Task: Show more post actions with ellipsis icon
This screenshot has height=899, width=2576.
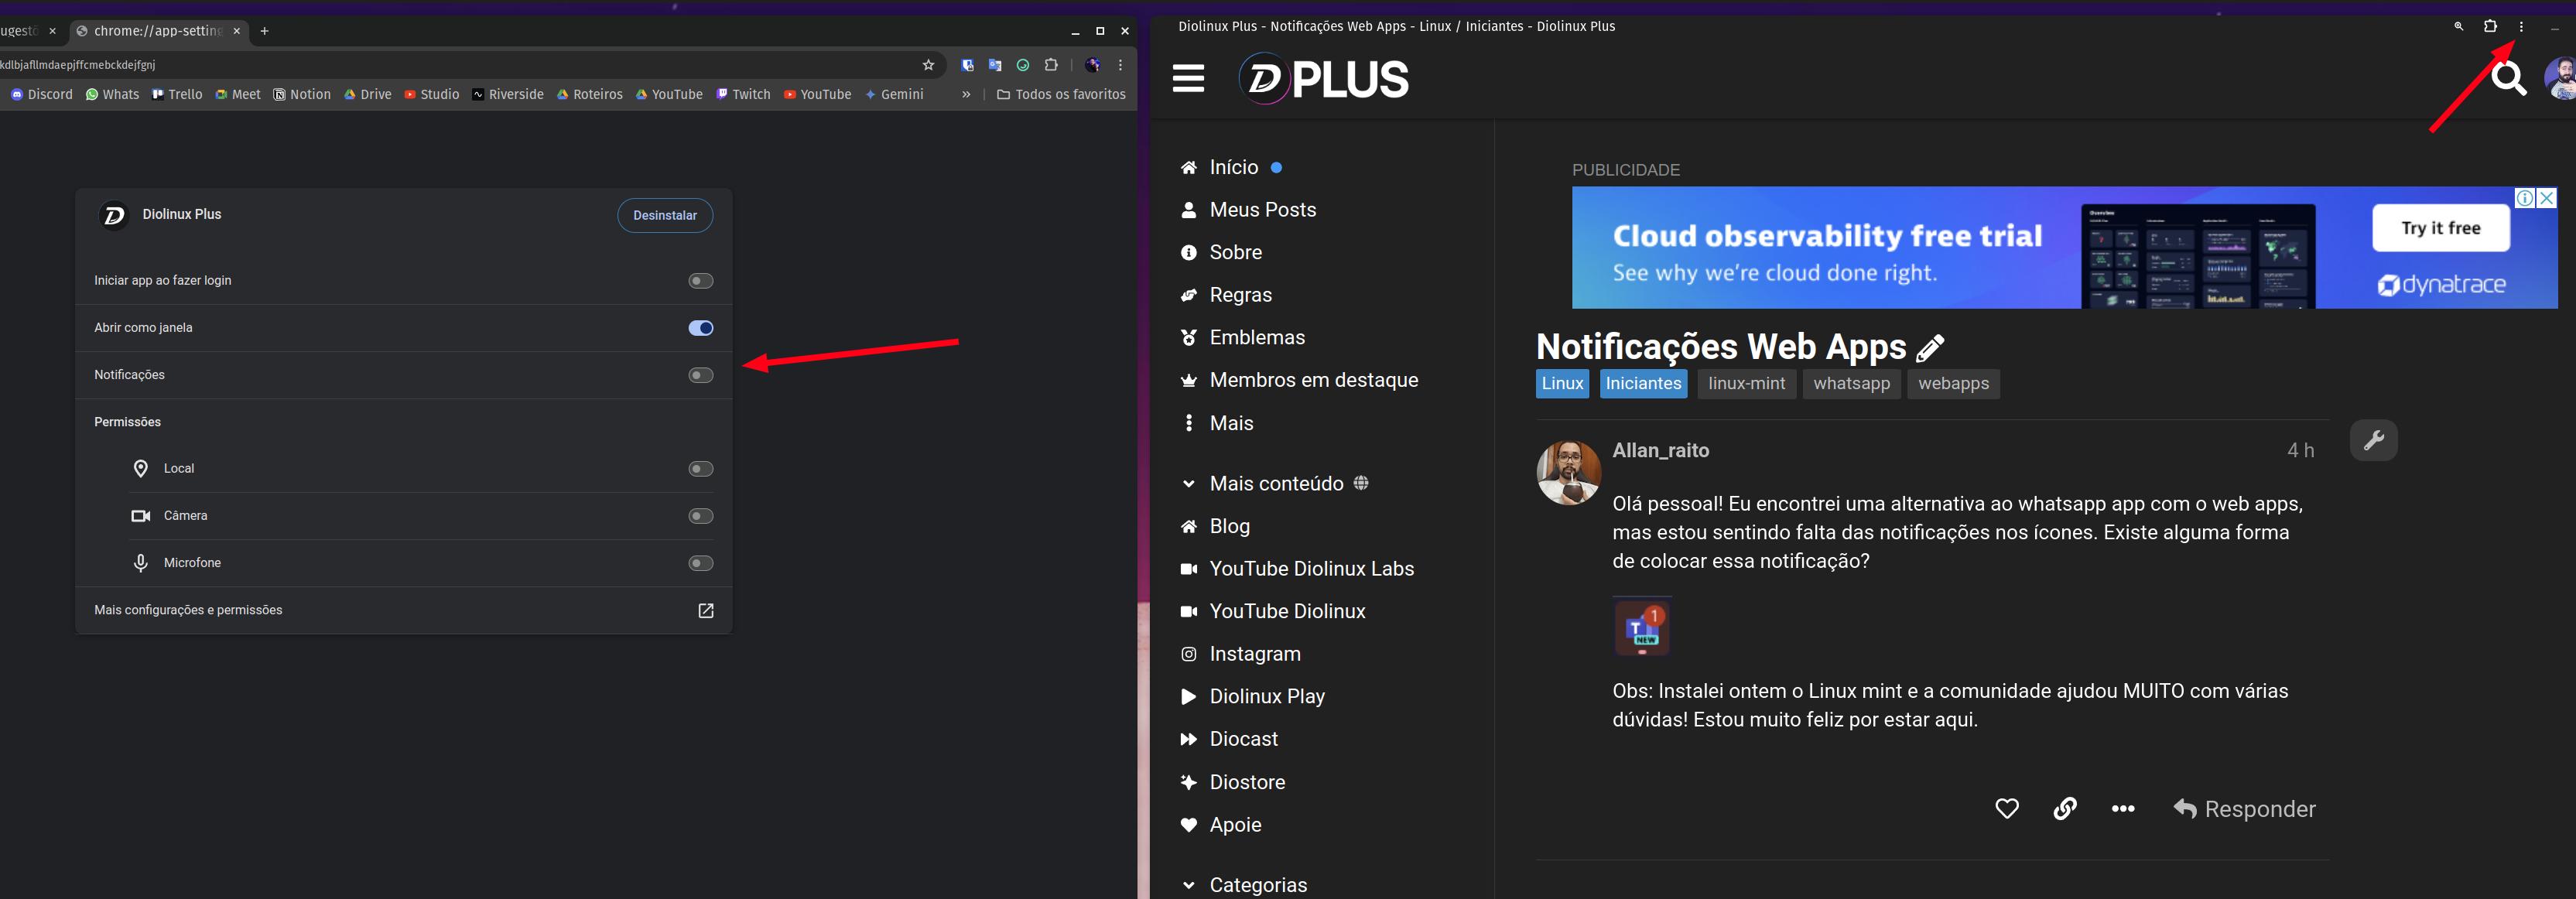Action: point(2123,809)
